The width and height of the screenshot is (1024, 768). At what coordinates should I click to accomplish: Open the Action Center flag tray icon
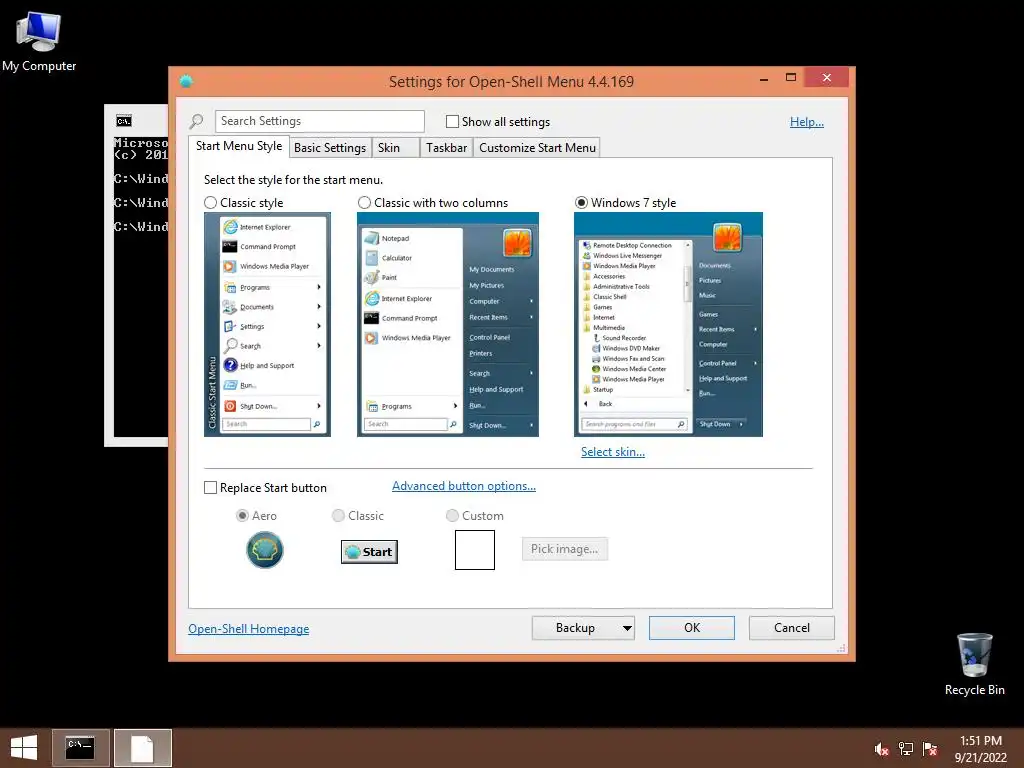point(930,749)
